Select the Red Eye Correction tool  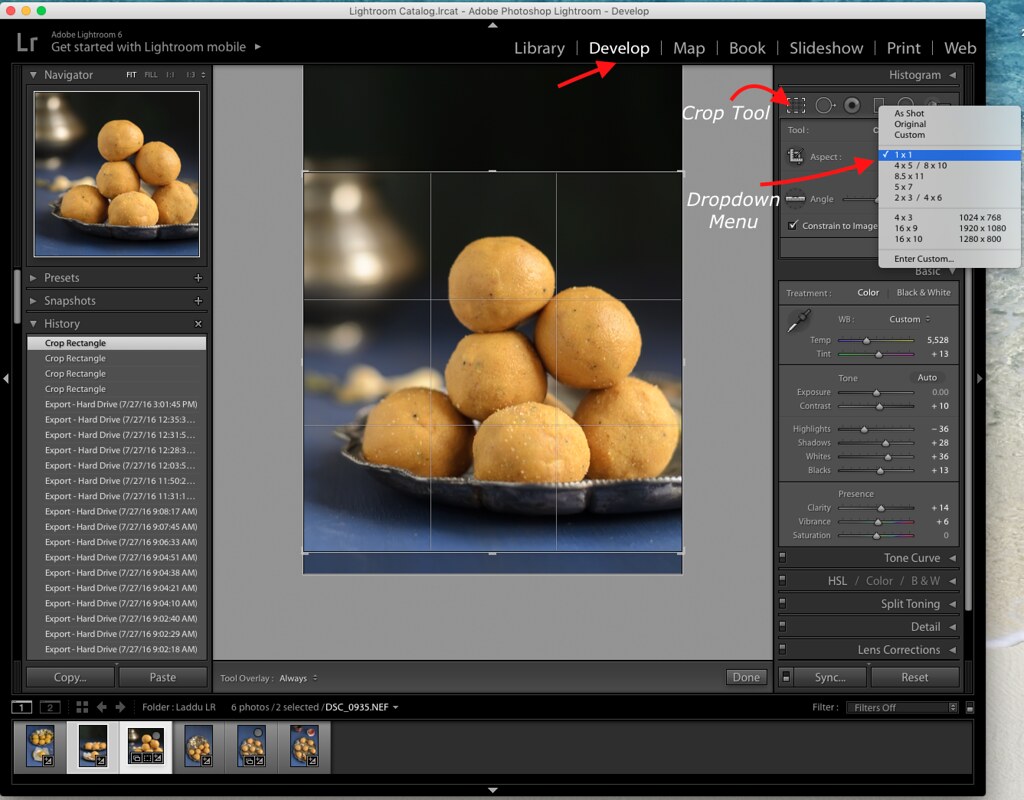852,105
